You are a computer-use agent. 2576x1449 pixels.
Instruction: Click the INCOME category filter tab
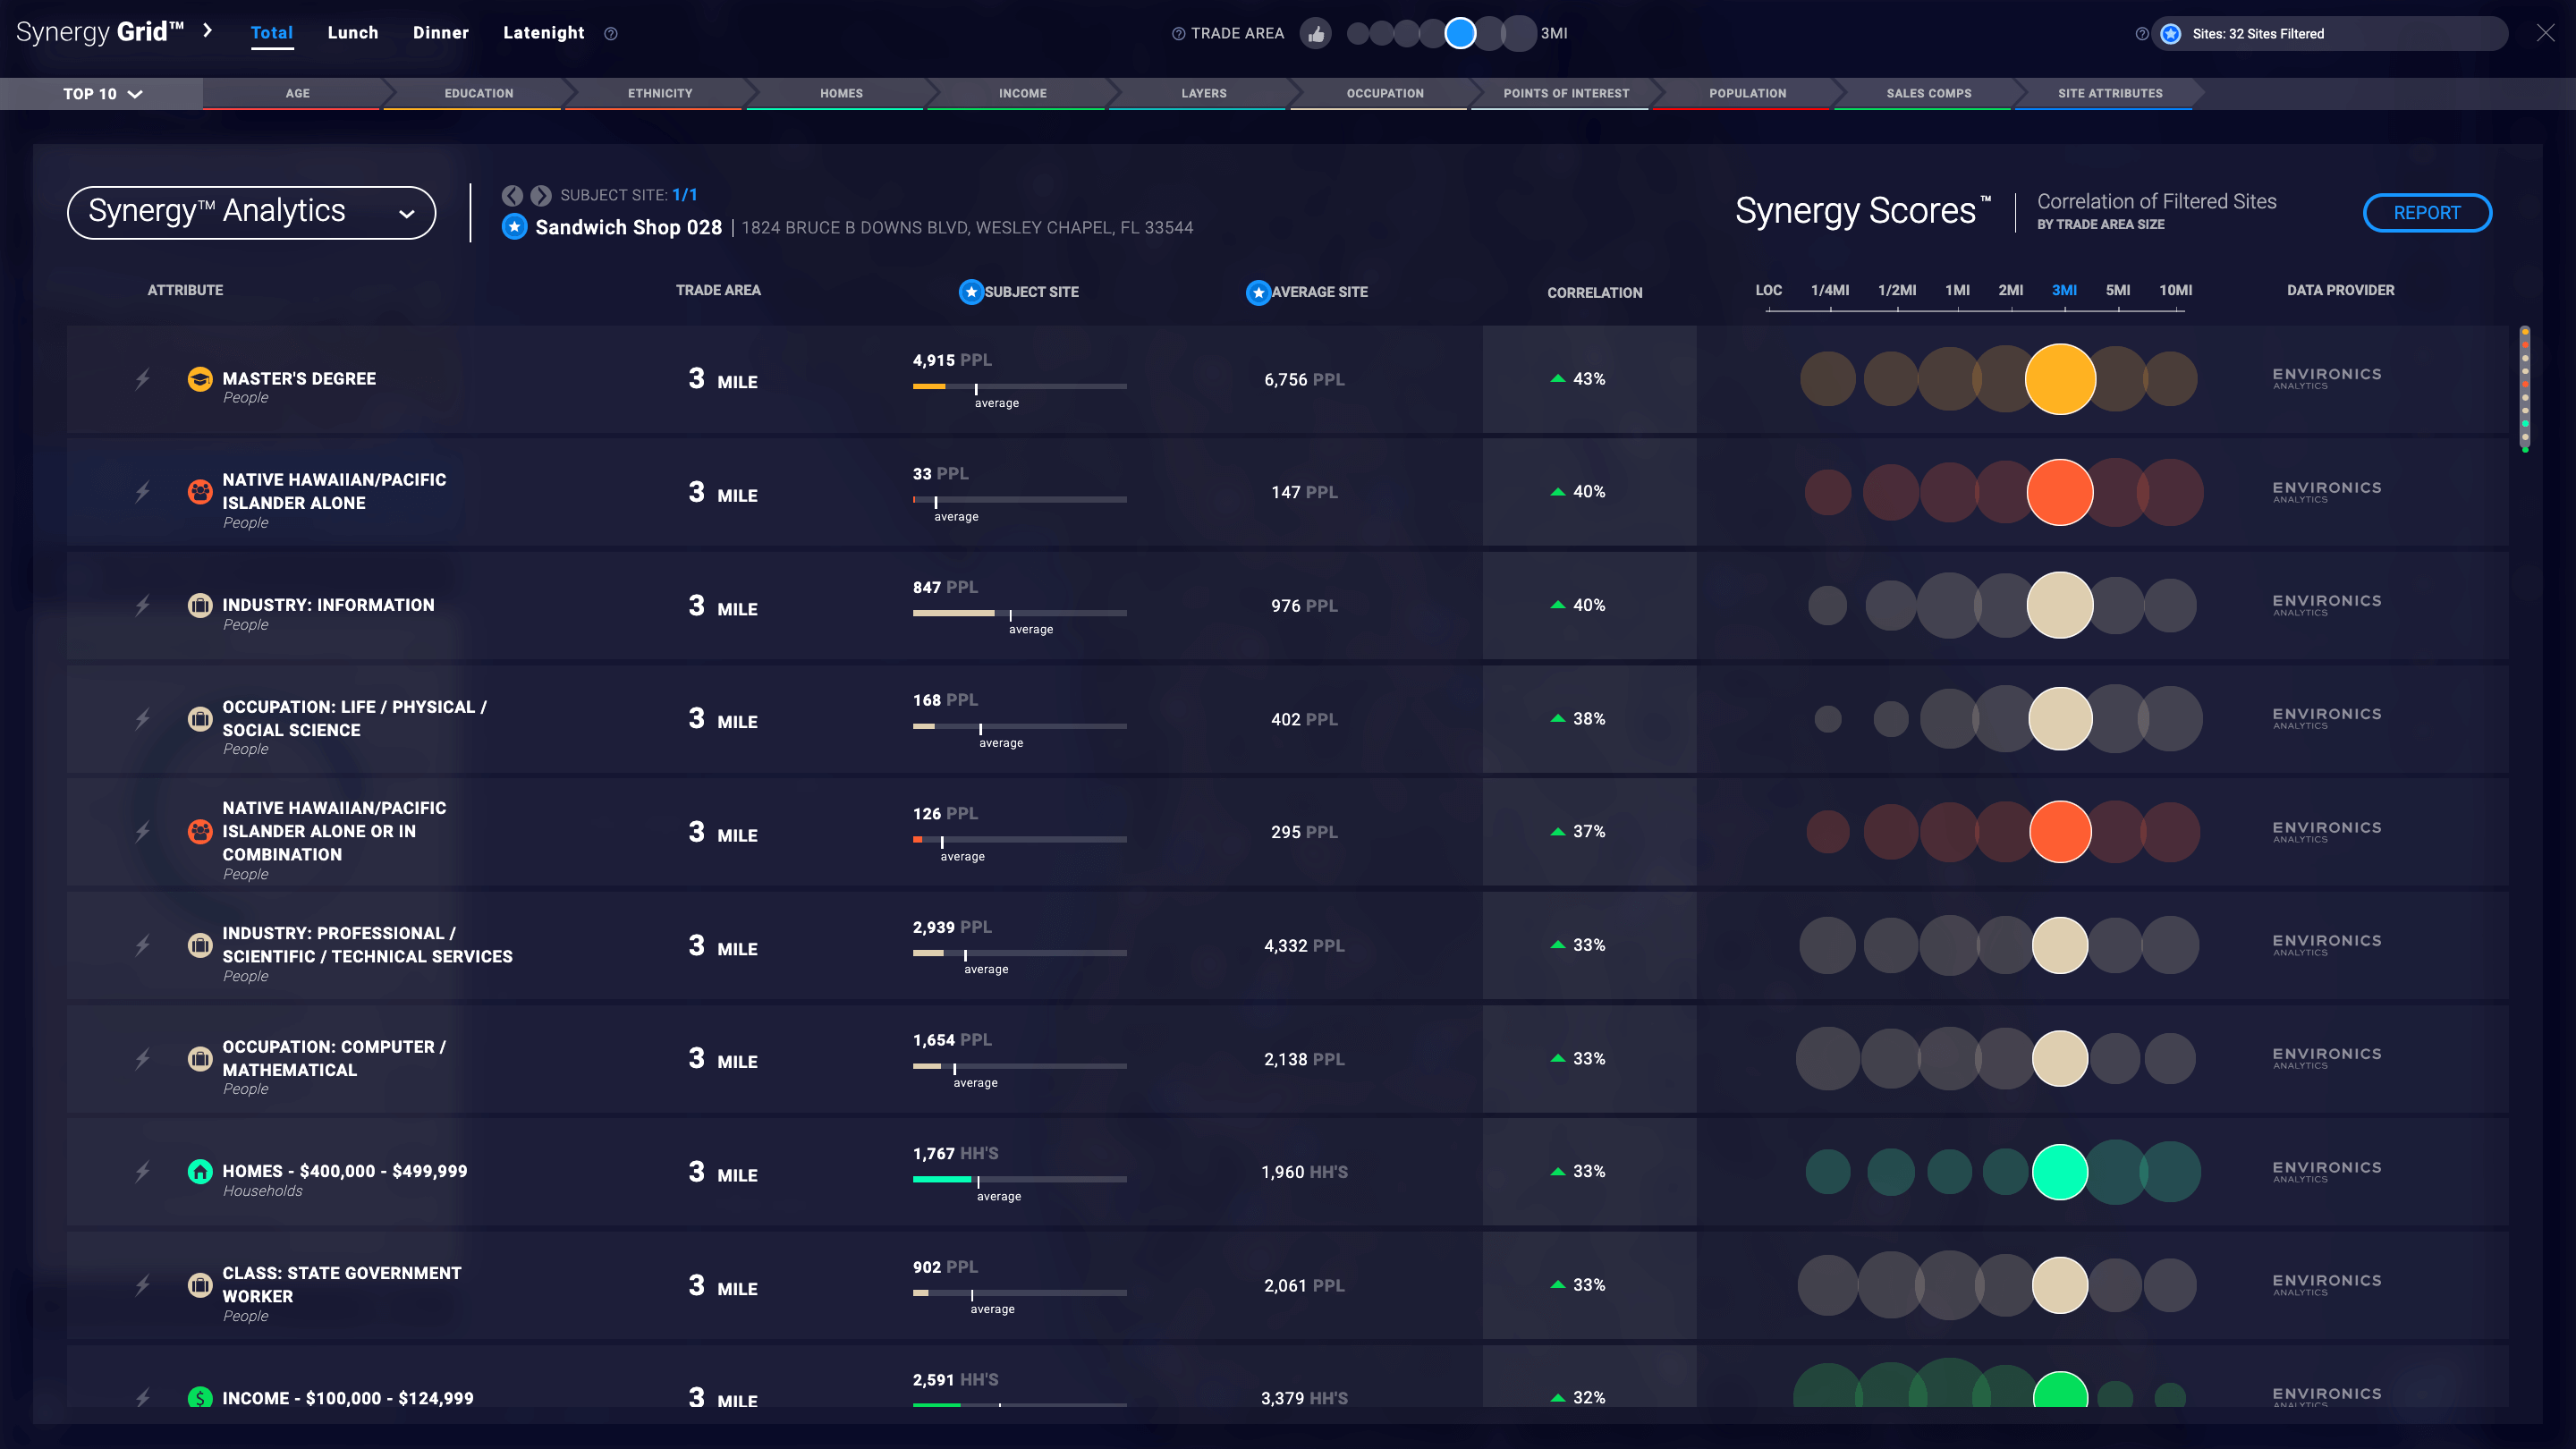tap(1022, 92)
